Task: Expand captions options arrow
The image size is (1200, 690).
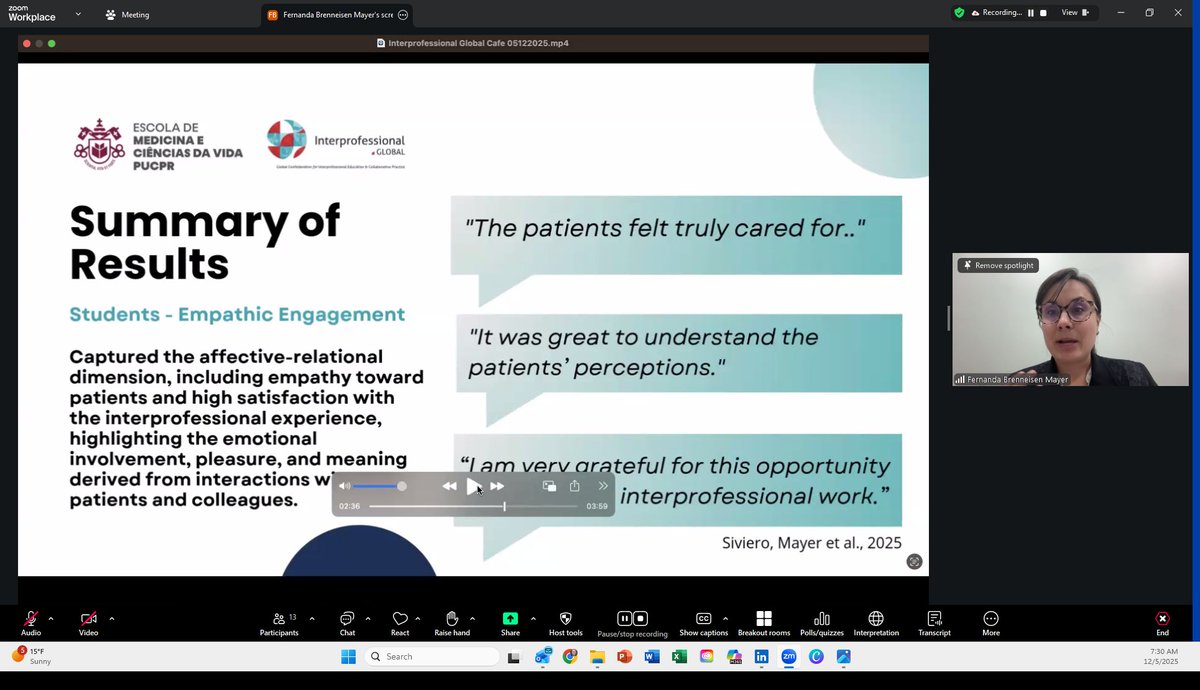Action: tap(725, 618)
